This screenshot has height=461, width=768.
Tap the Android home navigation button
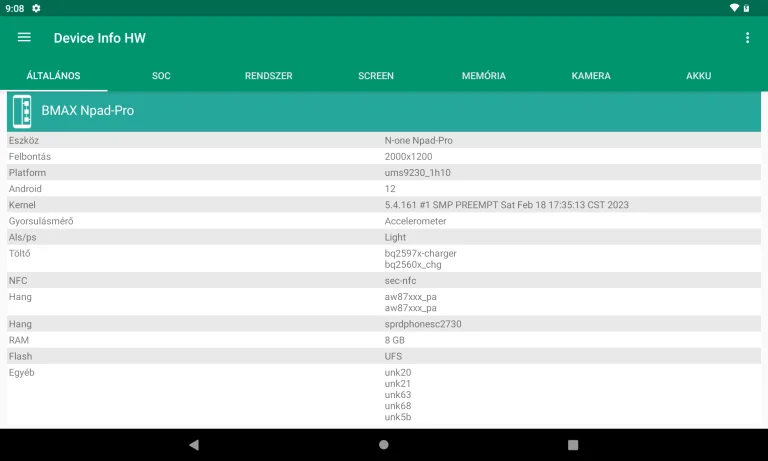pyautogui.click(x=384, y=444)
